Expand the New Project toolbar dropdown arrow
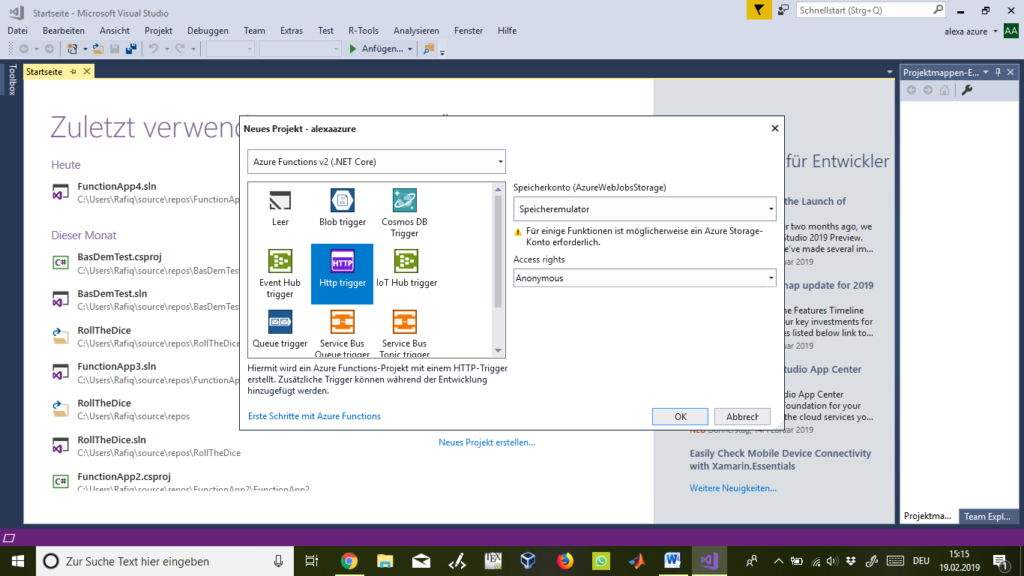 point(85,49)
